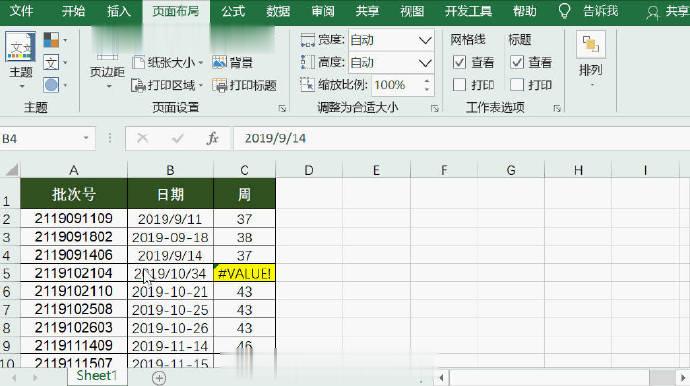Add new sheet plus button
This screenshot has height=386, width=690.
pyautogui.click(x=159, y=377)
